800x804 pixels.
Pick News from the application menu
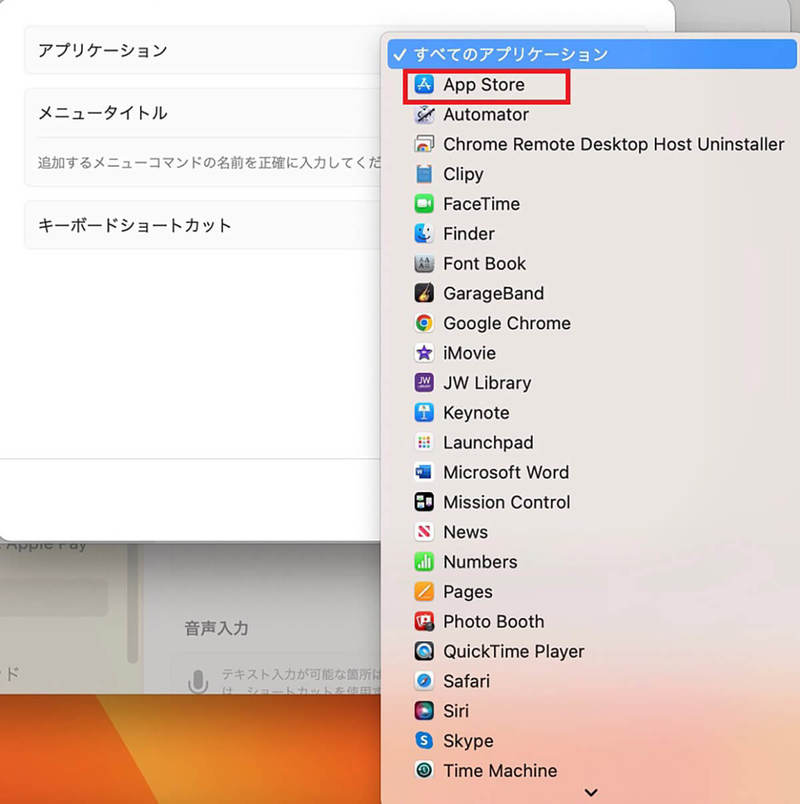pyautogui.click(x=592, y=532)
